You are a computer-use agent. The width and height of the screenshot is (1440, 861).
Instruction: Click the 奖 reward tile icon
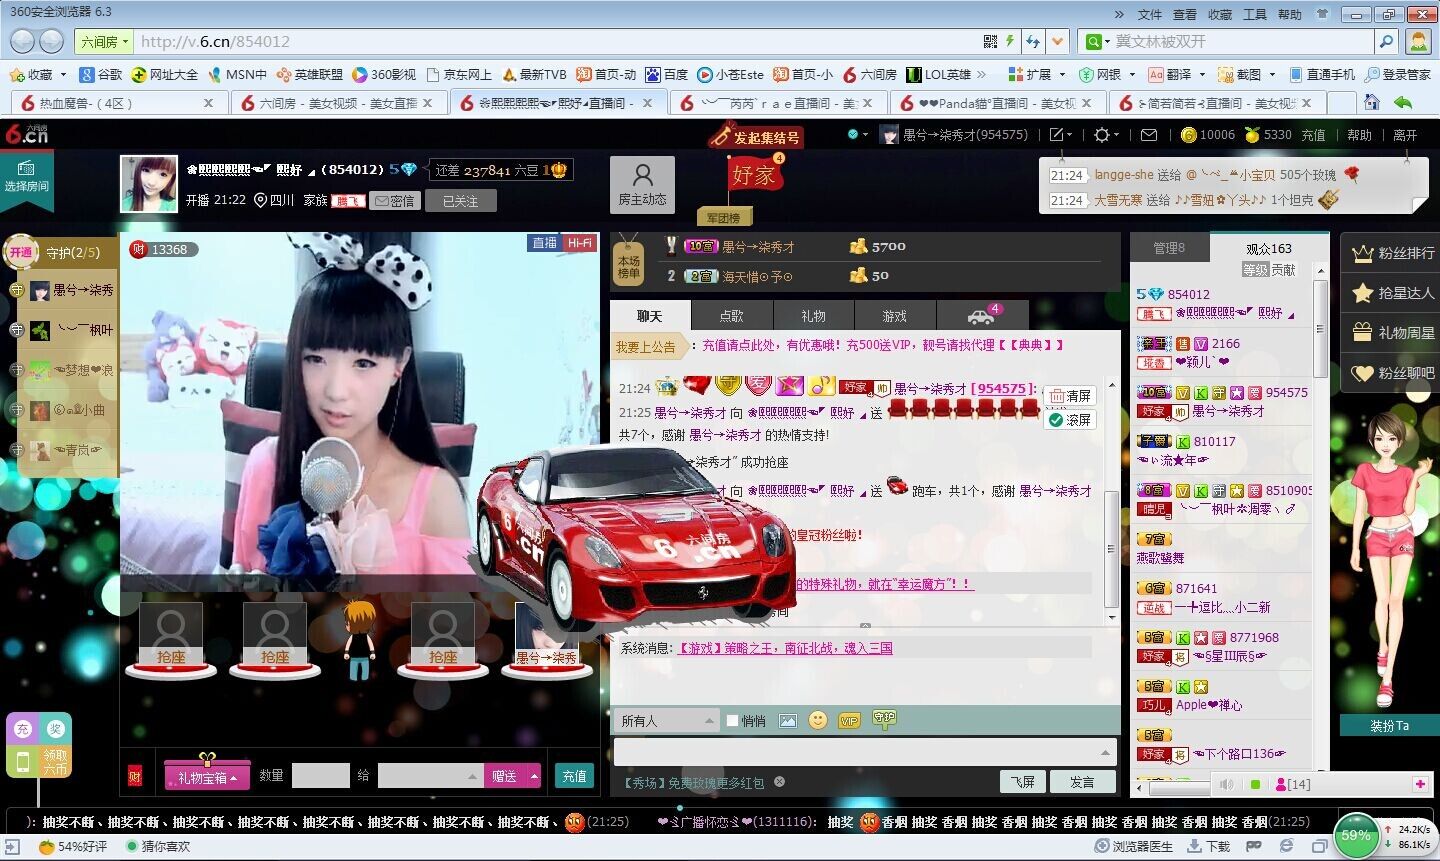pyautogui.click(x=55, y=729)
